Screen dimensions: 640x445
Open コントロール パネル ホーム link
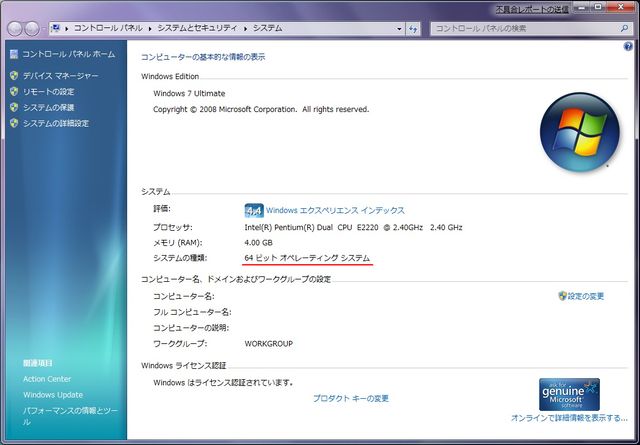pyautogui.click(x=69, y=54)
